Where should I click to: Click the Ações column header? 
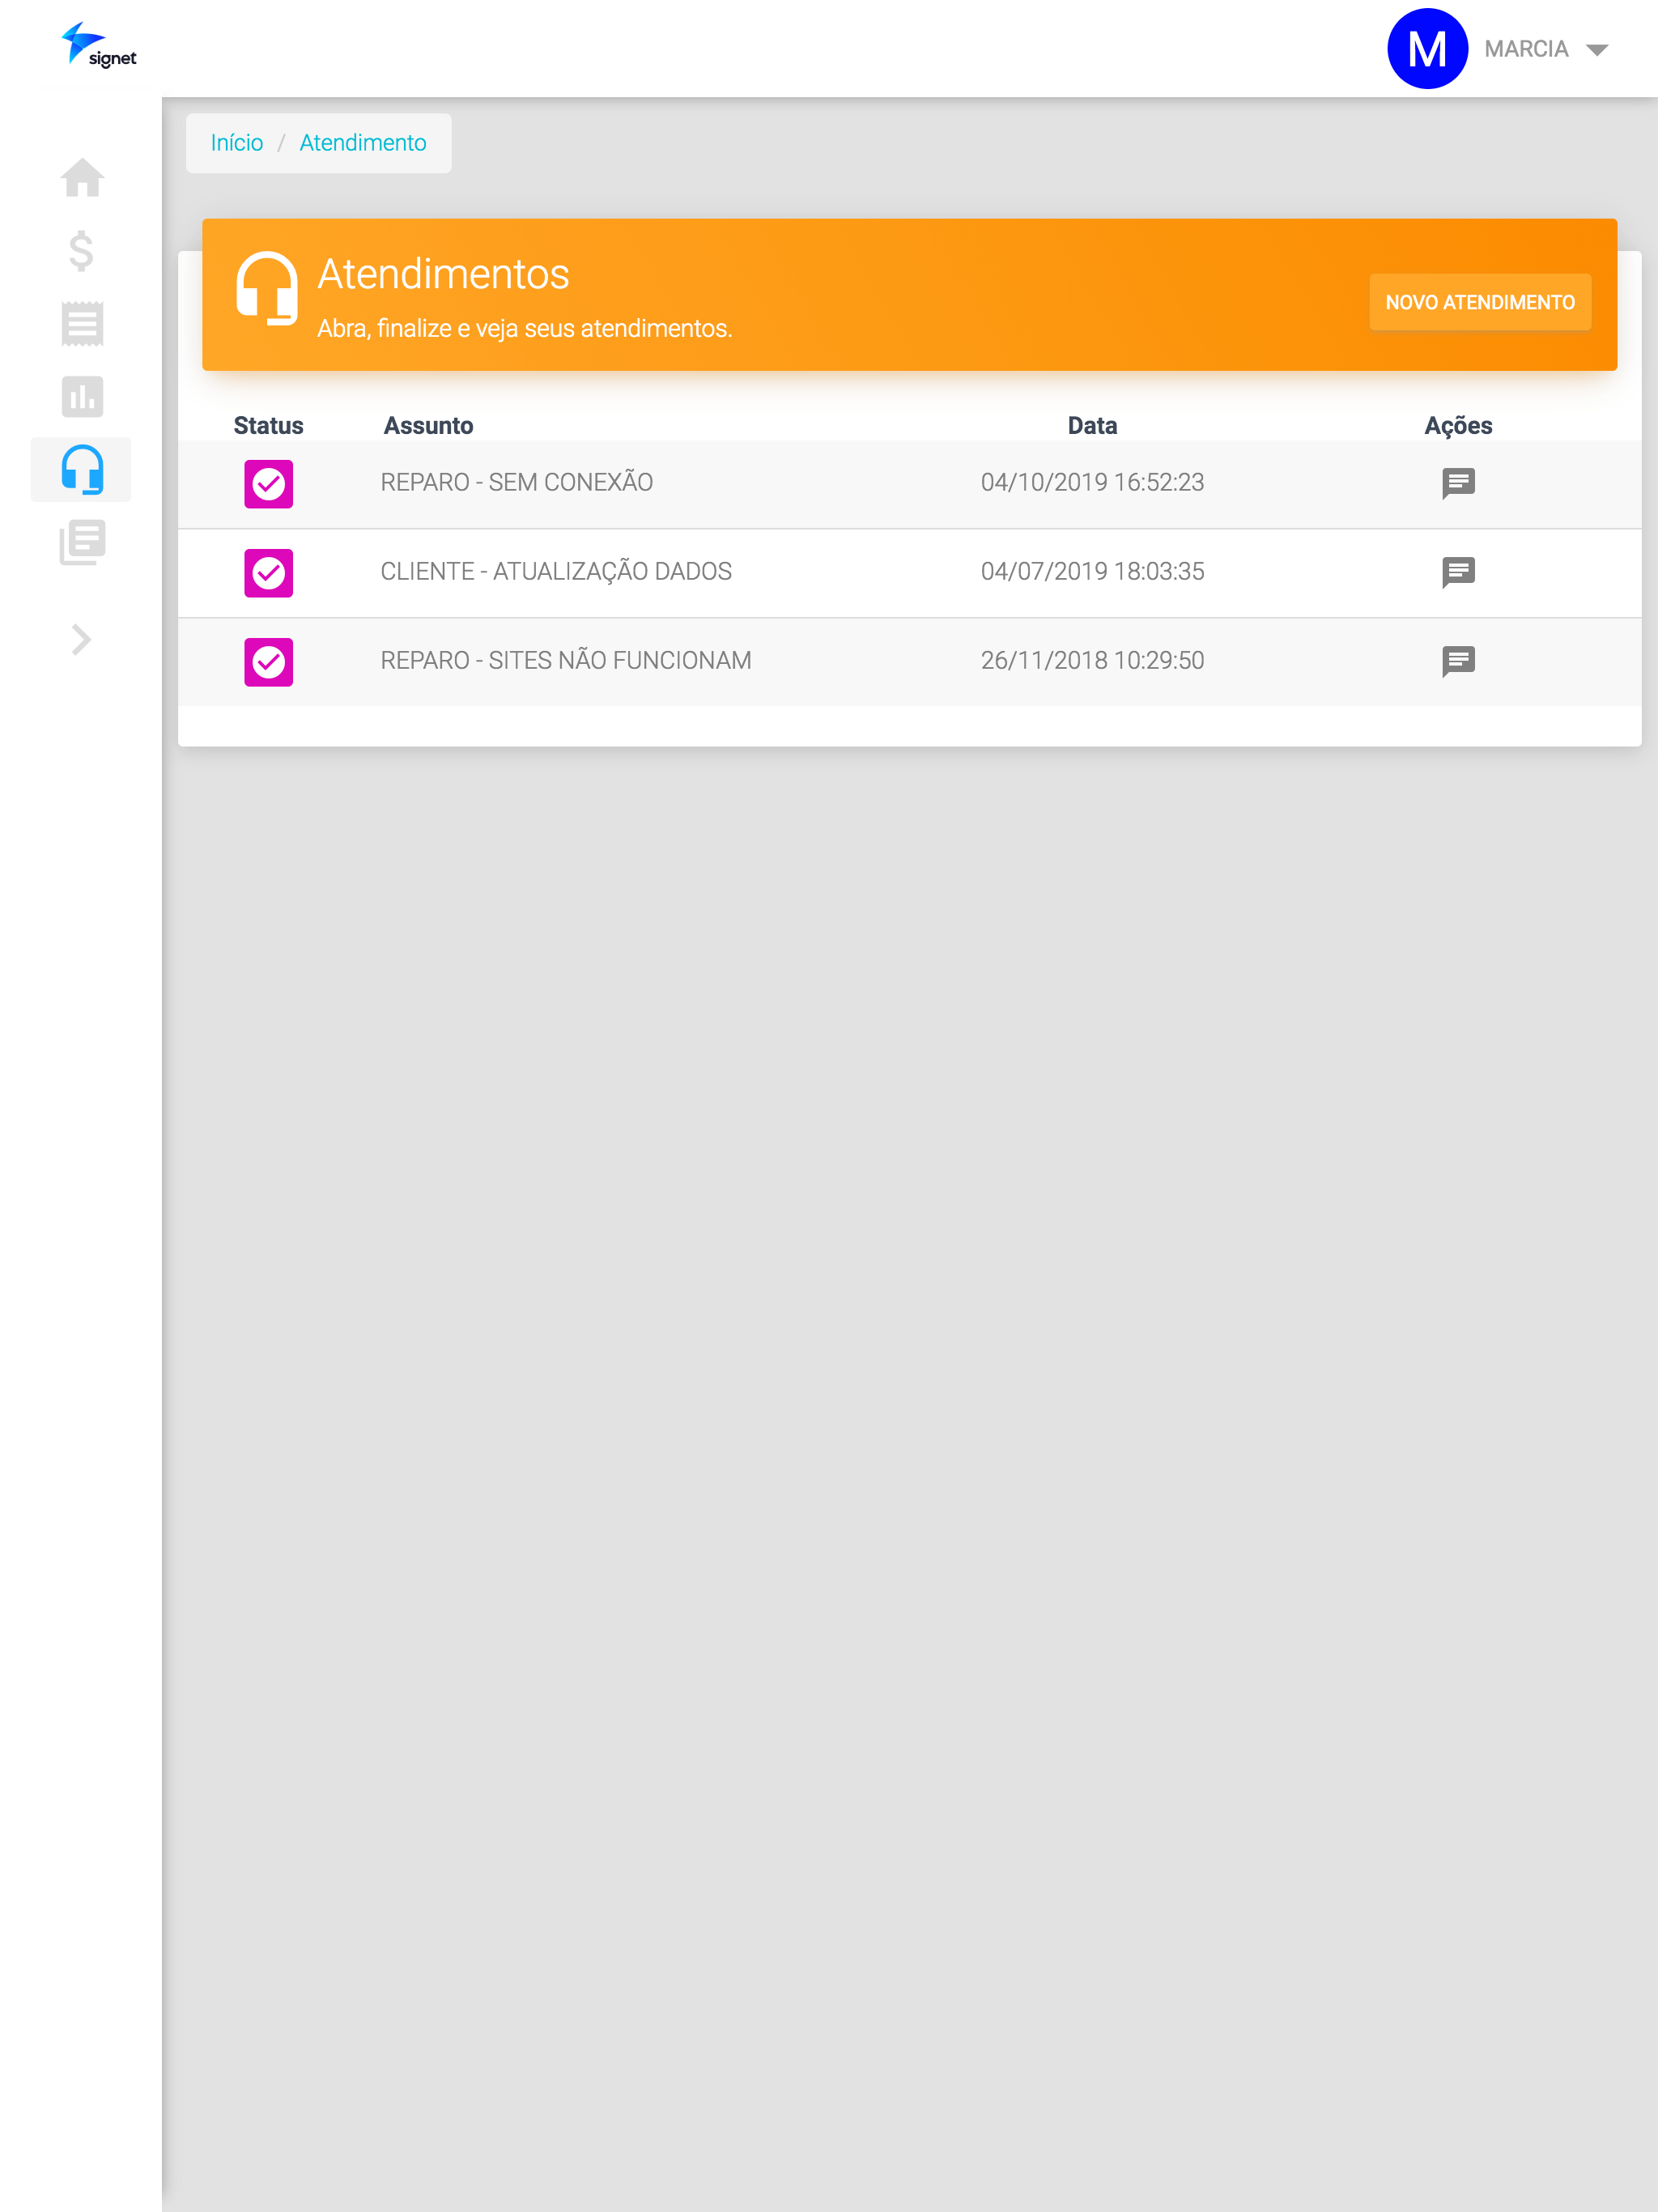[1458, 425]
